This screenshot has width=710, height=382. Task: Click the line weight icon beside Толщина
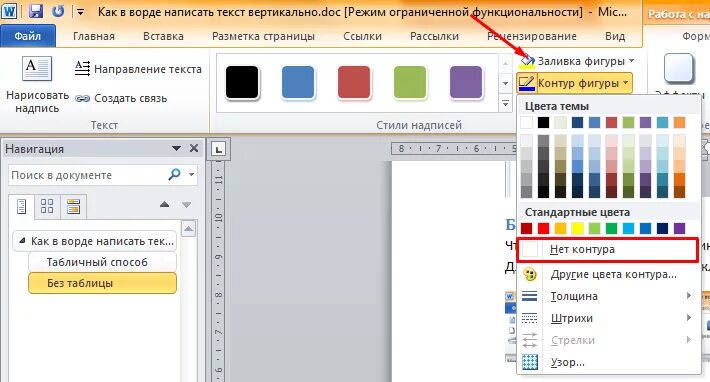(529, 296)
